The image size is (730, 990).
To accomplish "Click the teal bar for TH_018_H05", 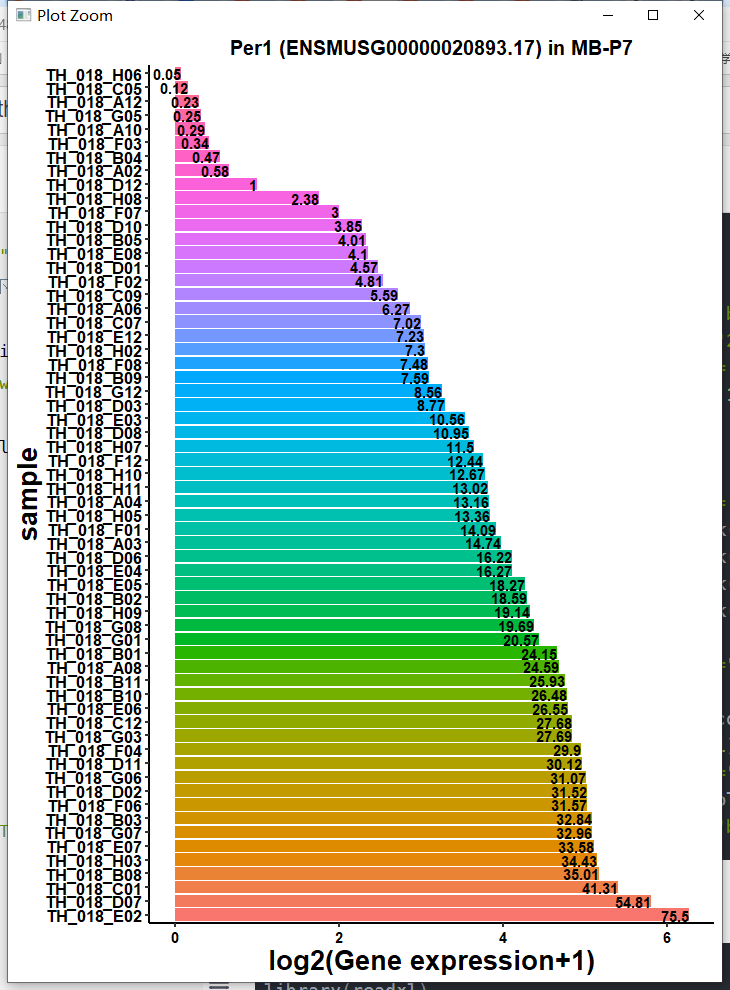I will pyautogui.click(x=332, y=516).
